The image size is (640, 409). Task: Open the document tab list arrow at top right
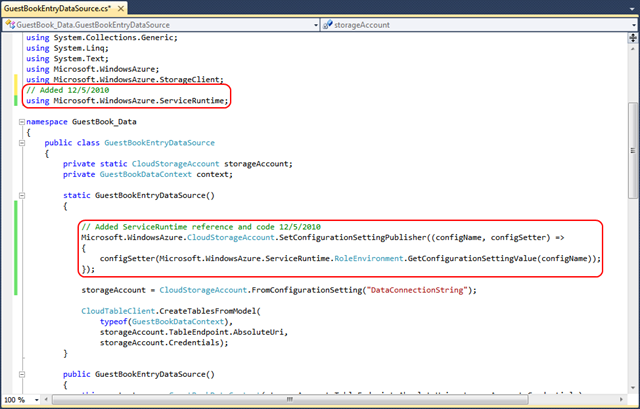click(632, 8)
